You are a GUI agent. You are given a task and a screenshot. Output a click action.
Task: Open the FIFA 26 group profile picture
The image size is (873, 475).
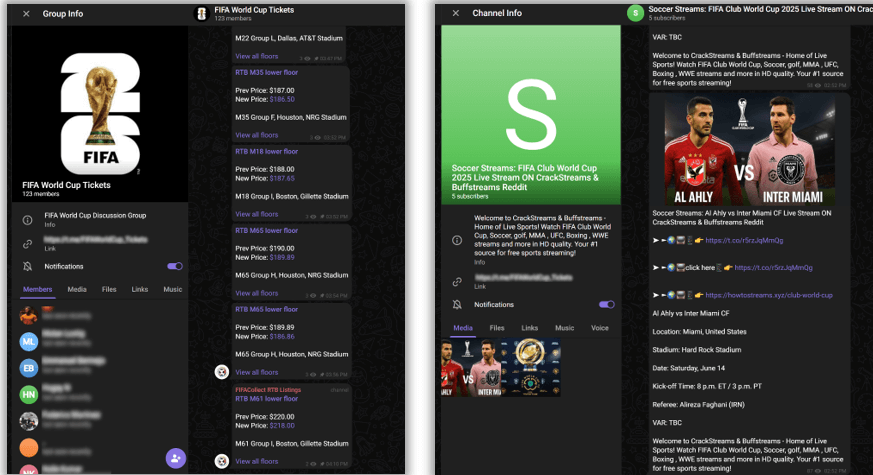(100, 114)
